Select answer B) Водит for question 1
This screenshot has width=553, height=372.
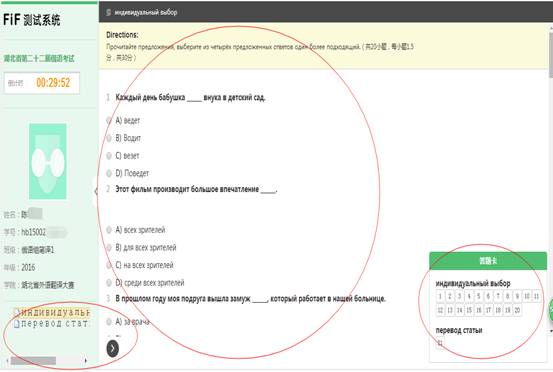point(109,138)
